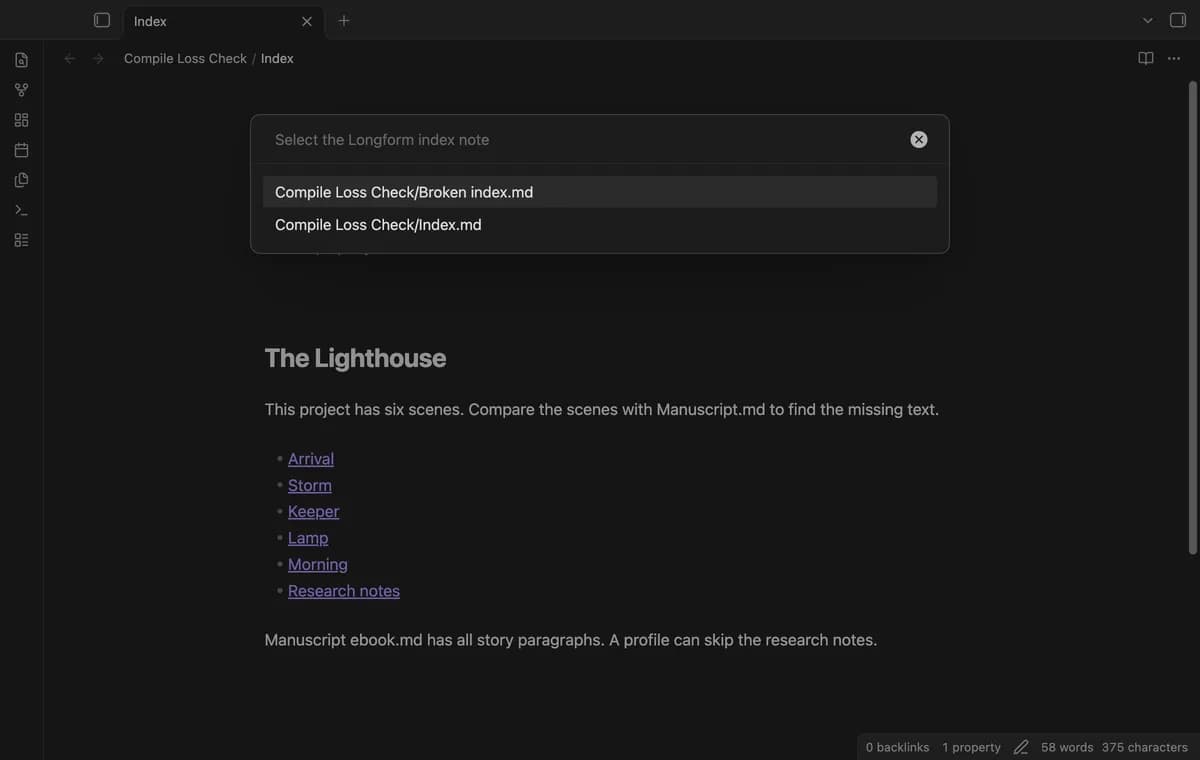Navigate forward with right arrow
The height and width of the screenshot is (760, 1200).
click(x=98, y=58)
